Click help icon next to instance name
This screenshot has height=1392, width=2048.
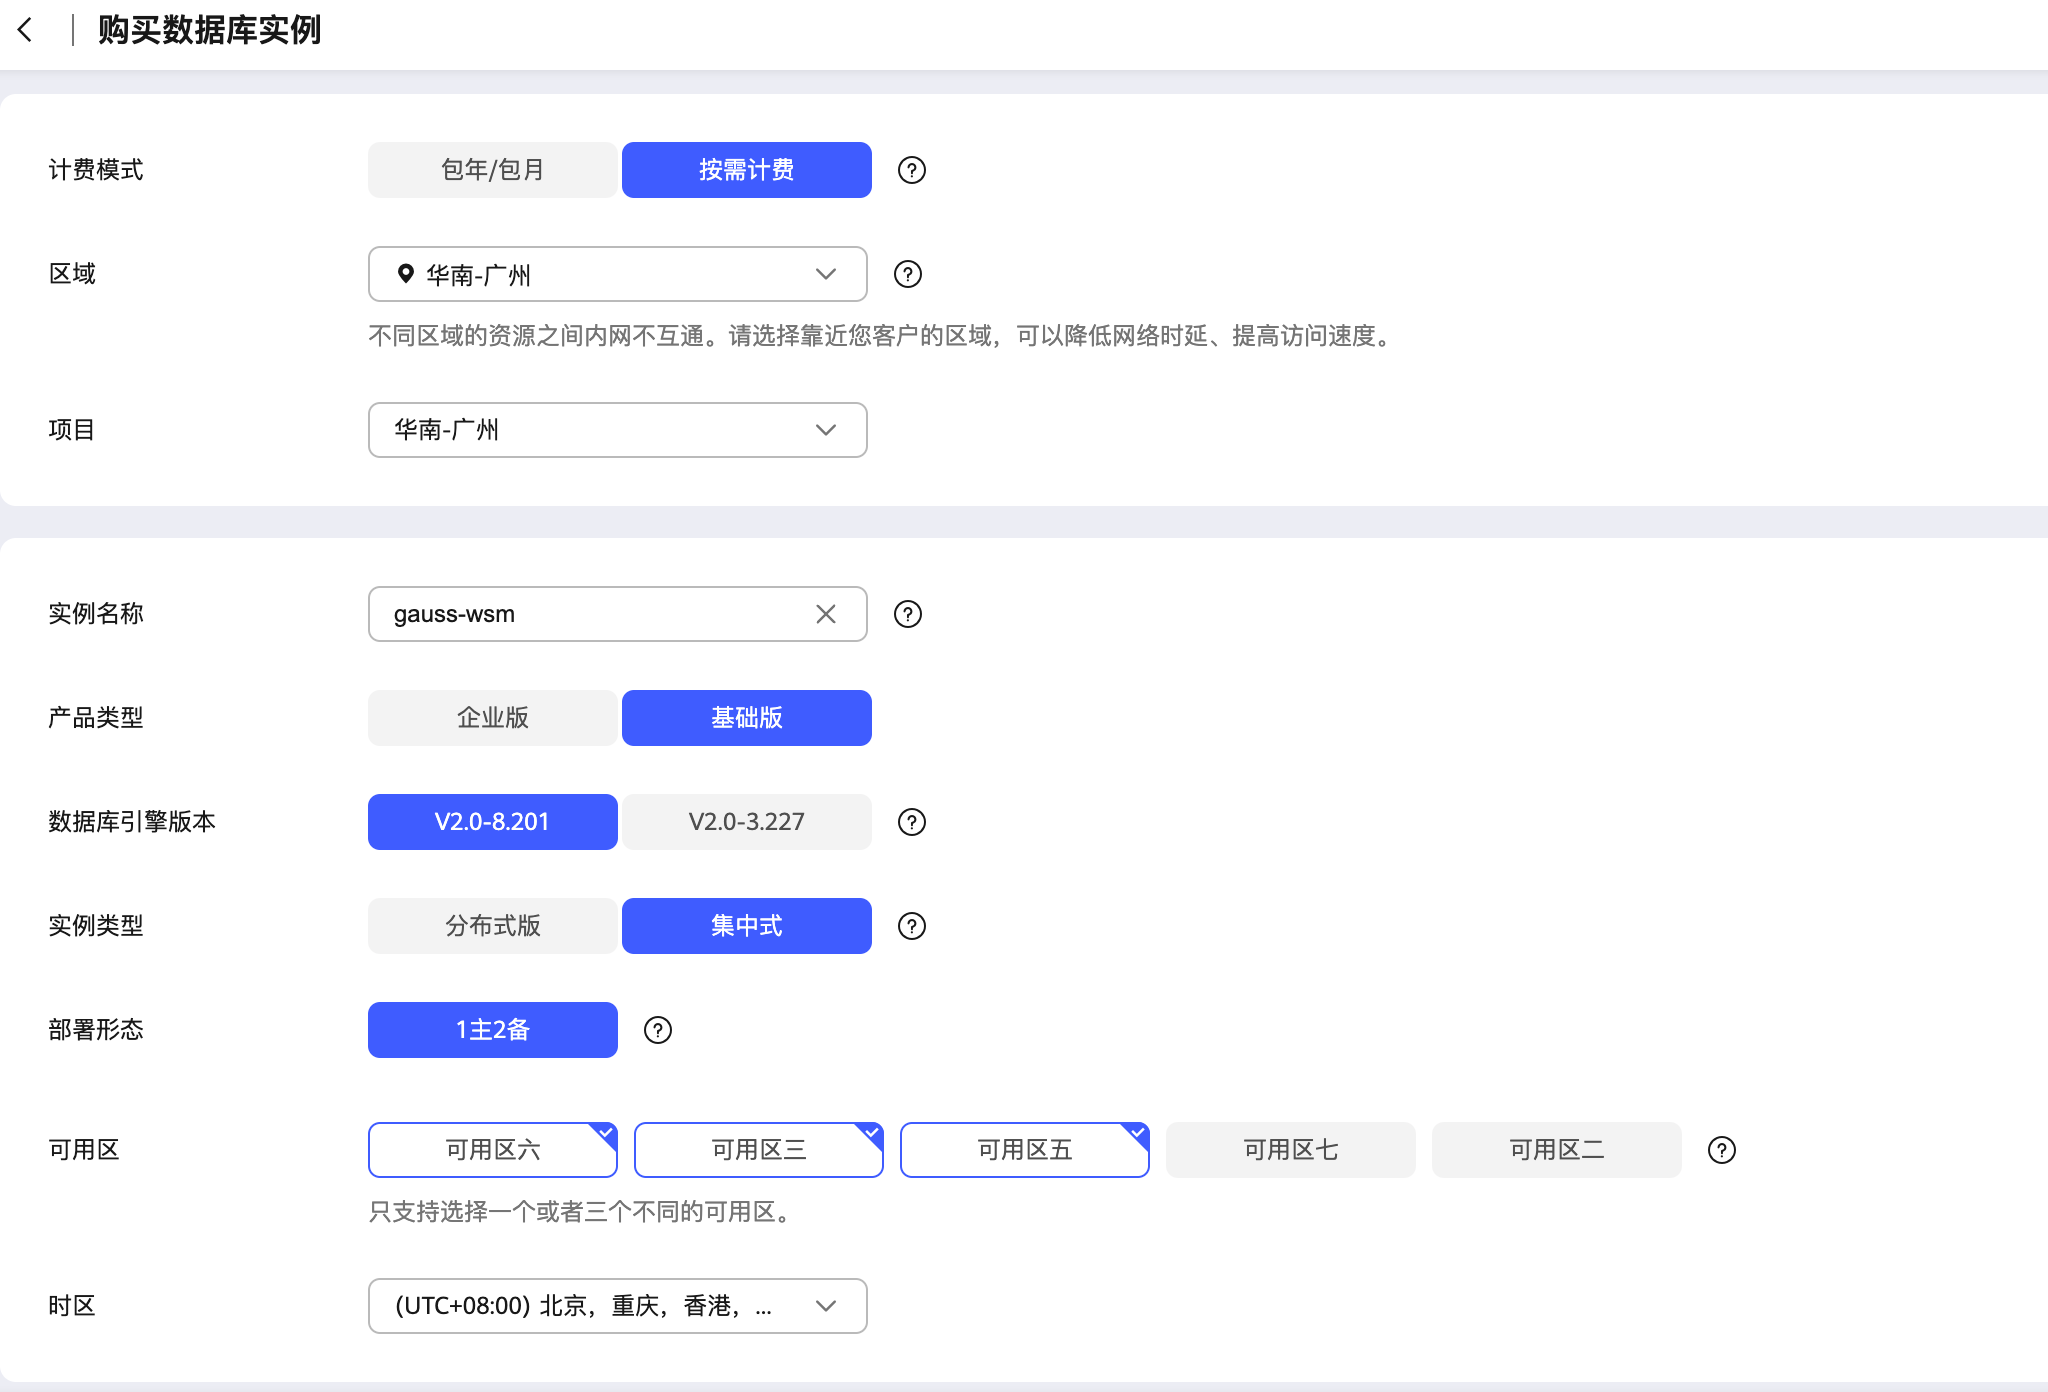(x=907, y=614)
